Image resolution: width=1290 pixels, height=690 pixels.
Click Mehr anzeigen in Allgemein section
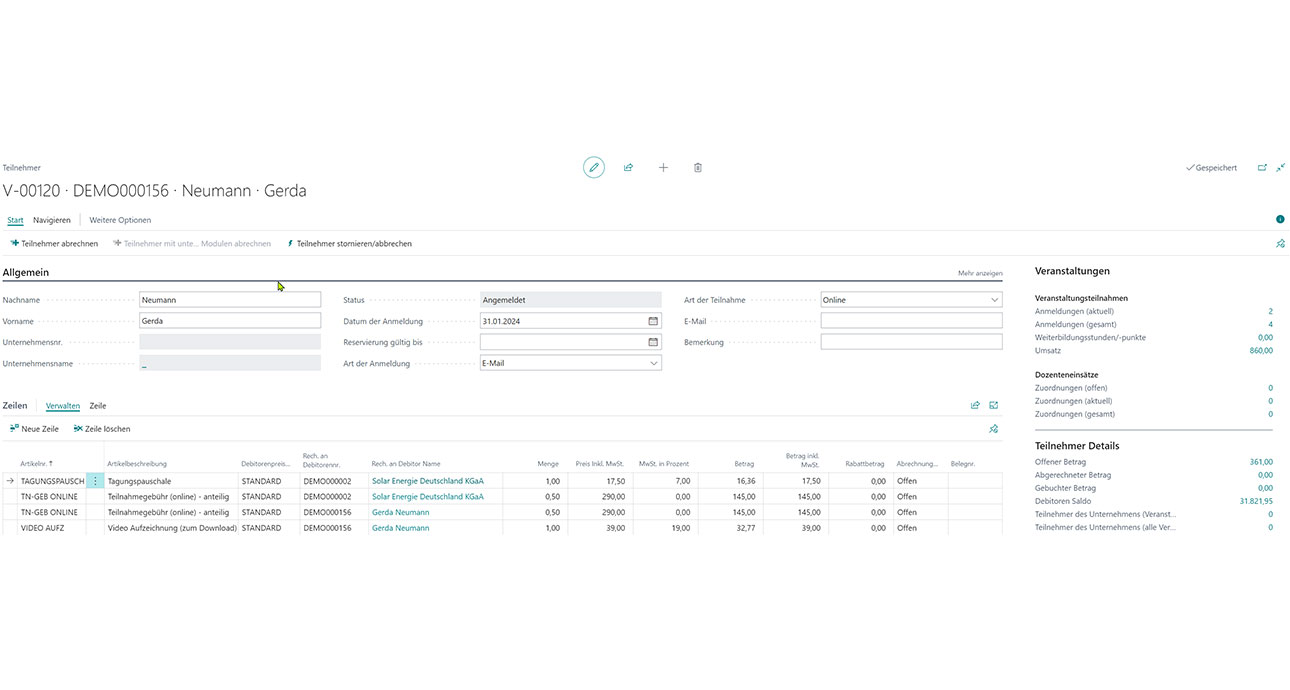[x=980, y=273]
